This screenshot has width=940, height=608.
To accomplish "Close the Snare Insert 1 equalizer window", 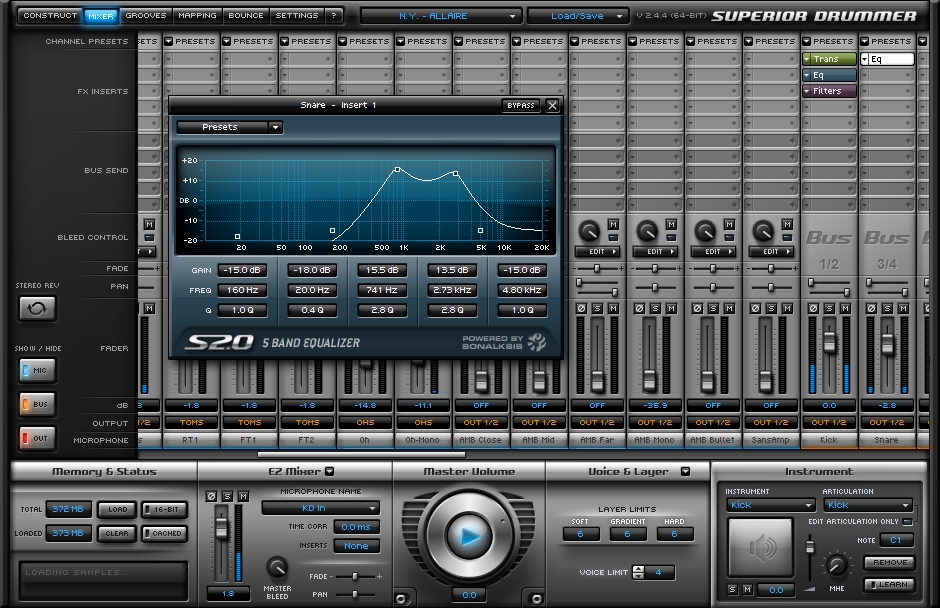I will [x=553, y=106].
